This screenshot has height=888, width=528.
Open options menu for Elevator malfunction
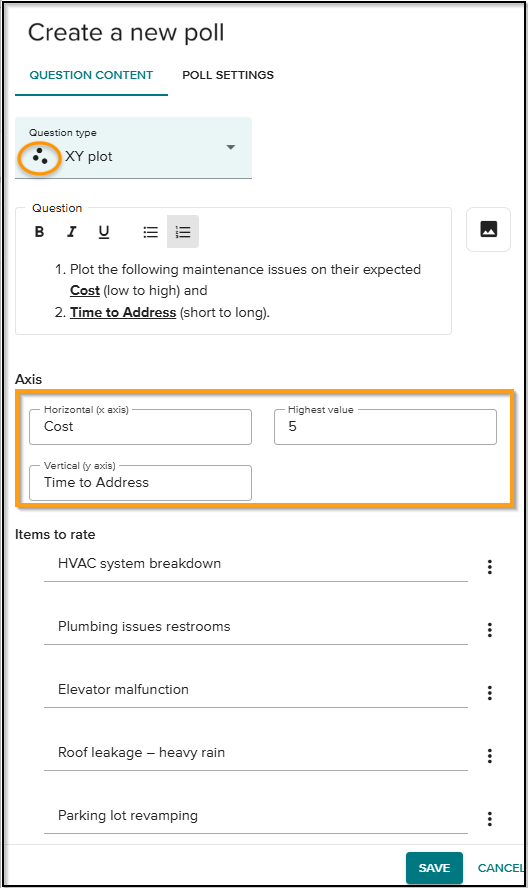(489, 693)
